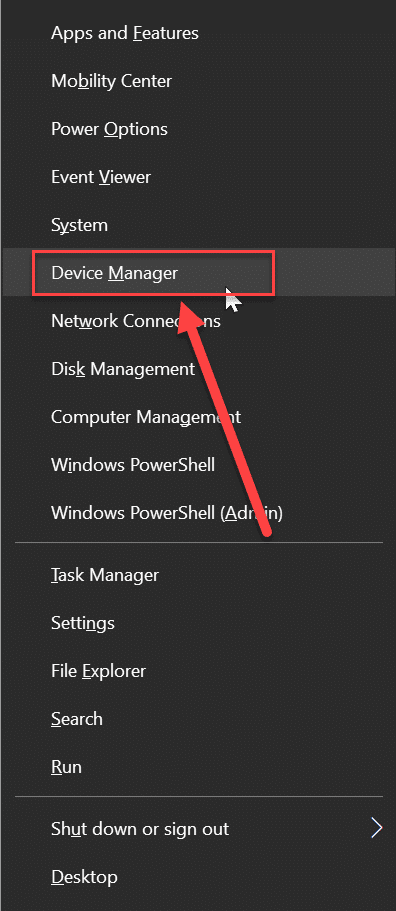
Task: Select Mobility Center entry
Action: [x=198, y=81]
